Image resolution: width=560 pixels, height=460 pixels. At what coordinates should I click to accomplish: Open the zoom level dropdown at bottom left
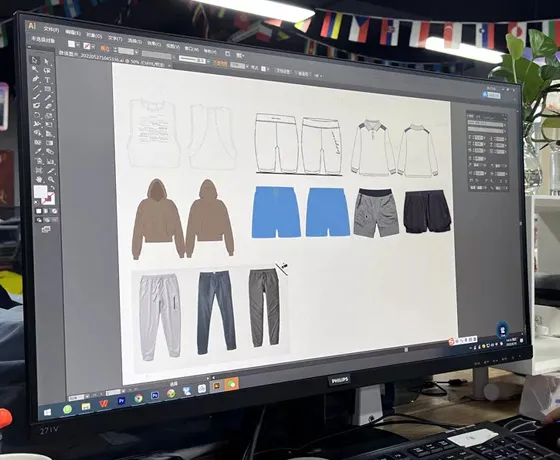coord(87,396)
